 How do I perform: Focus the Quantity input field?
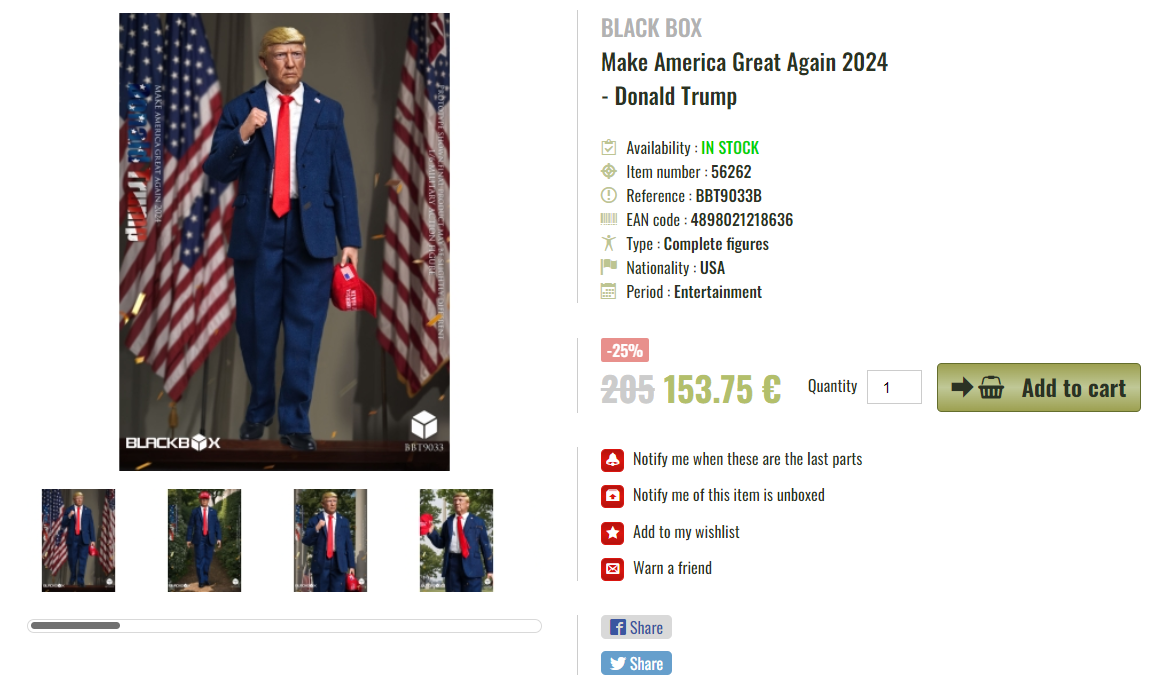point(894,387)
